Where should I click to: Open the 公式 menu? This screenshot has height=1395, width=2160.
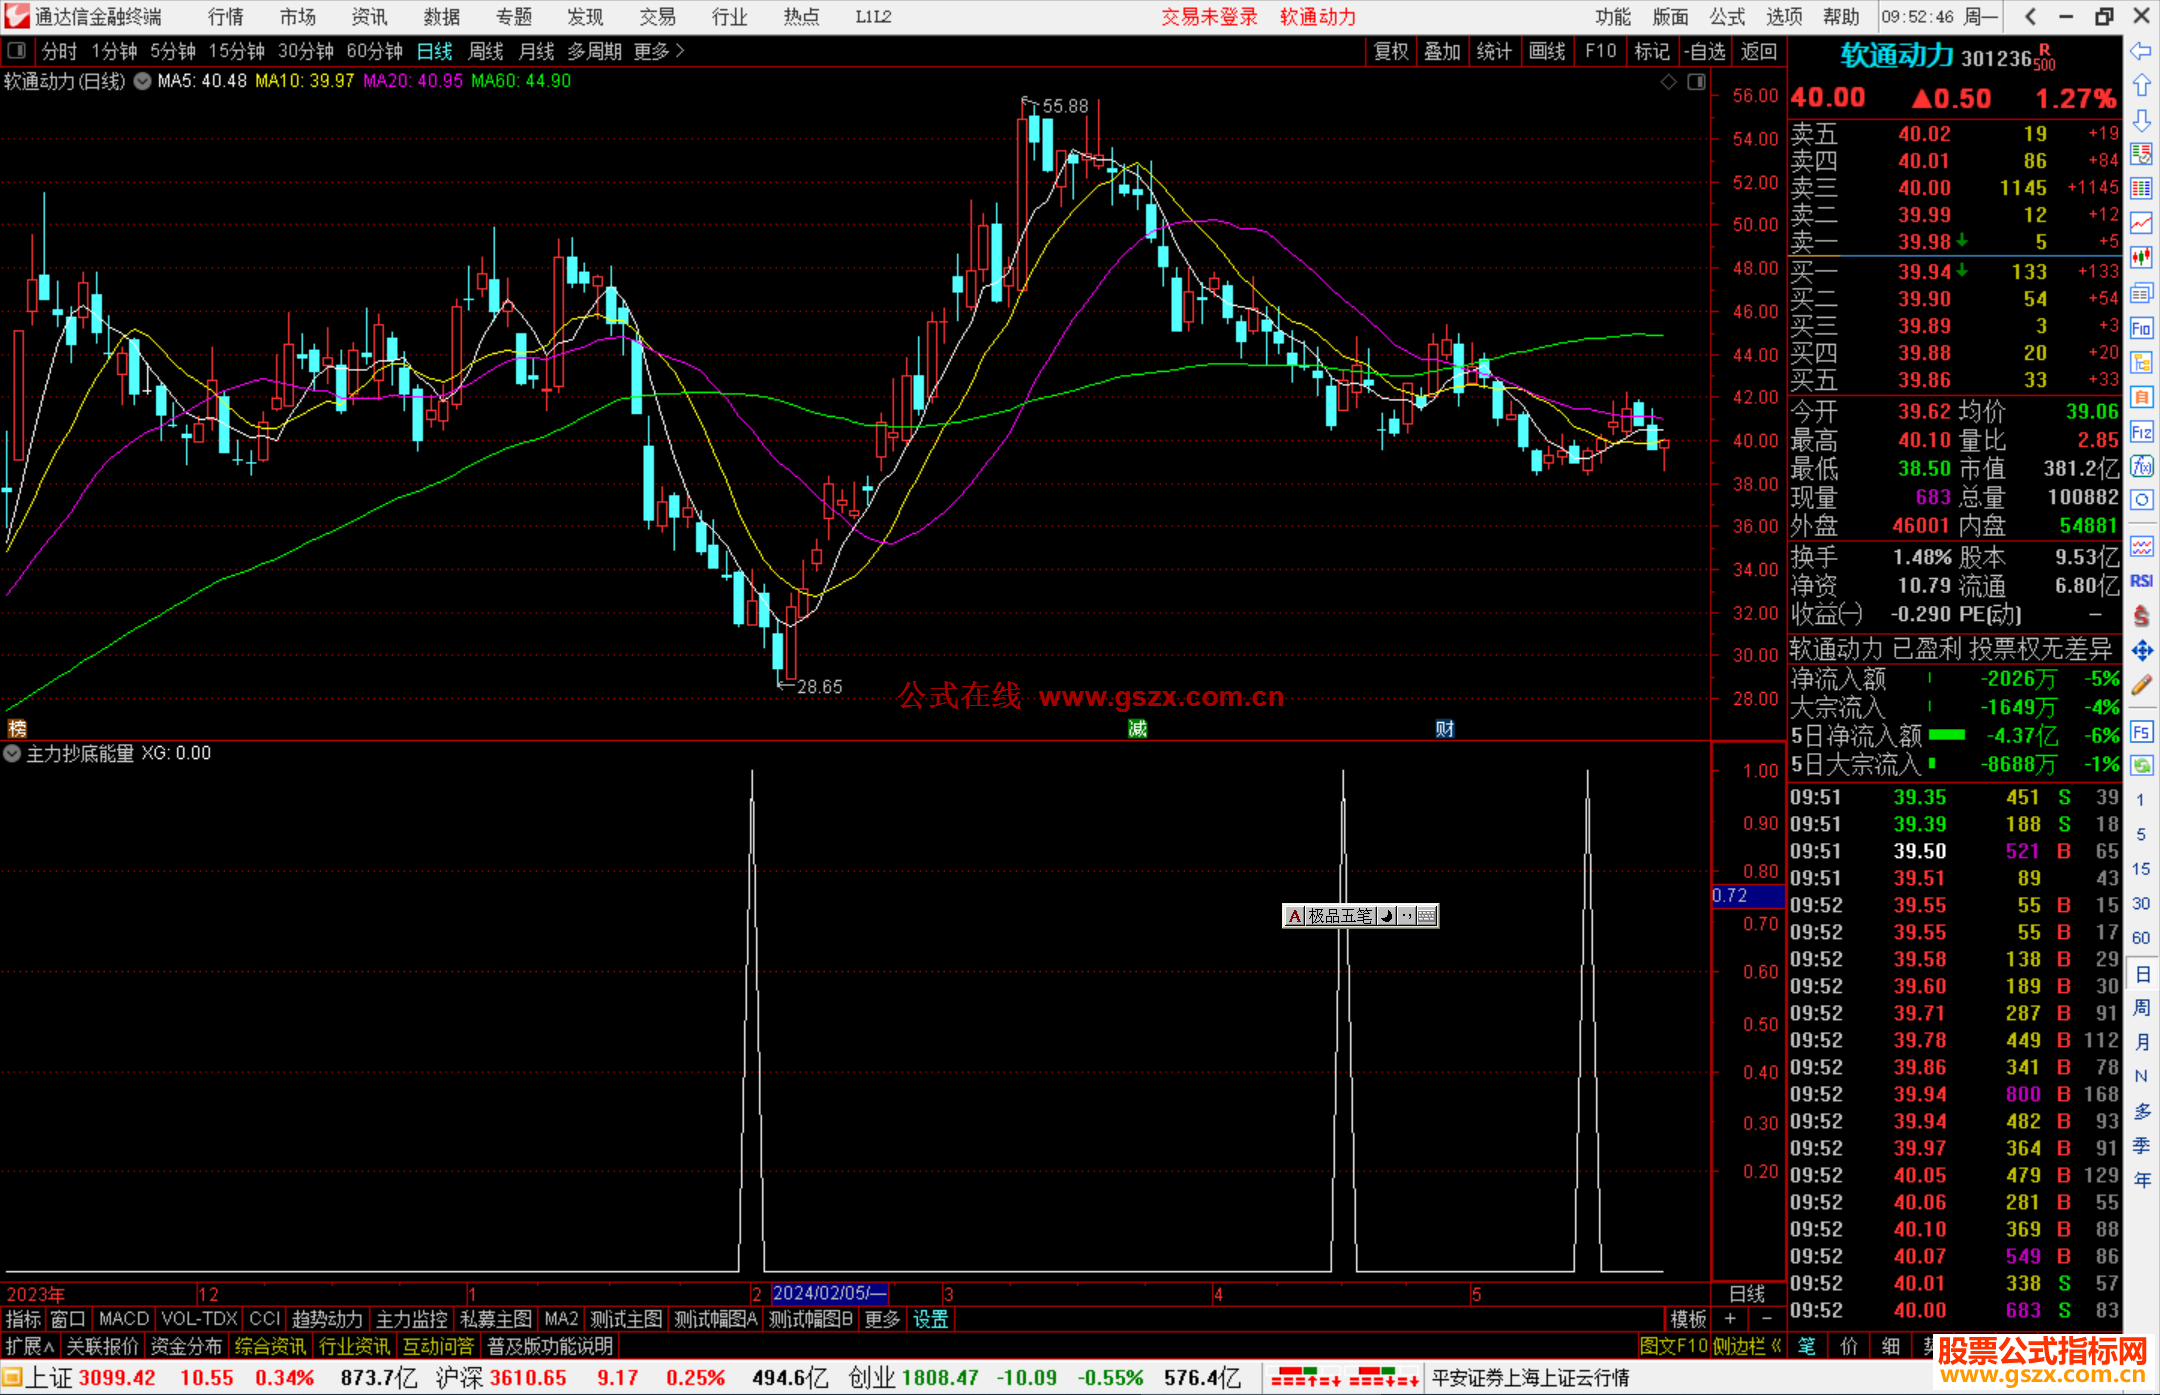coord(1726,17)
